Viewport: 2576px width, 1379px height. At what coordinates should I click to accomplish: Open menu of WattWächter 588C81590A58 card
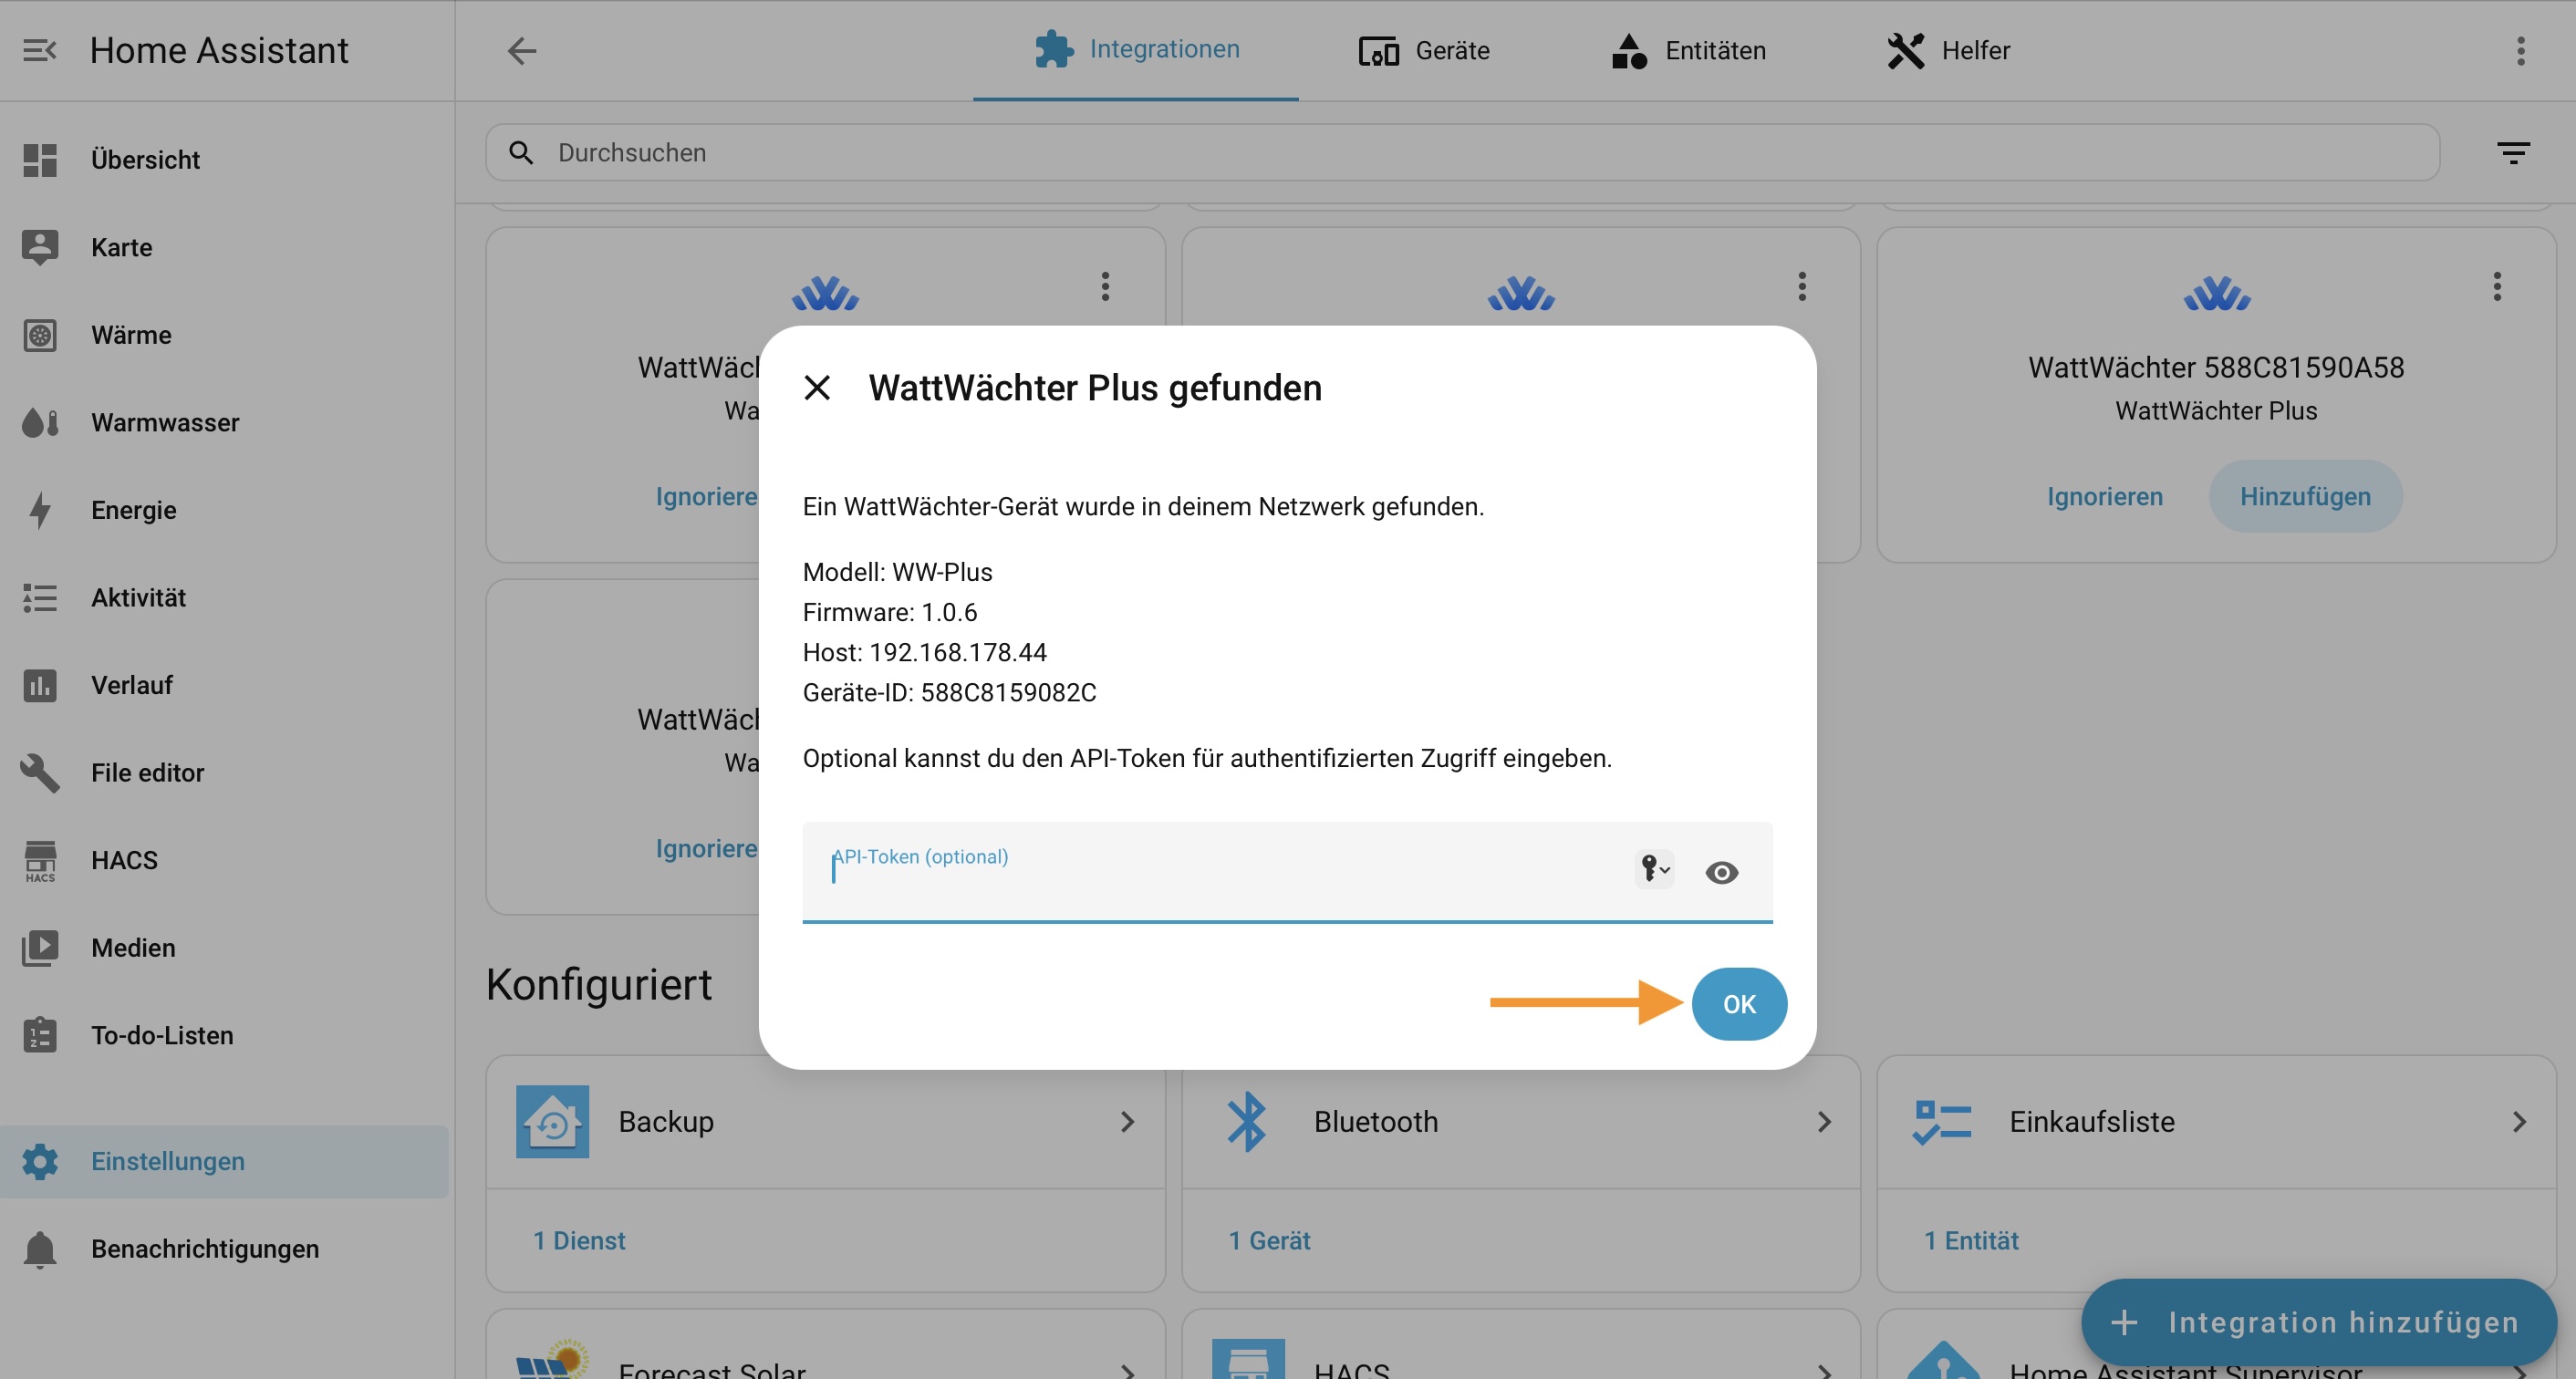2496,287
